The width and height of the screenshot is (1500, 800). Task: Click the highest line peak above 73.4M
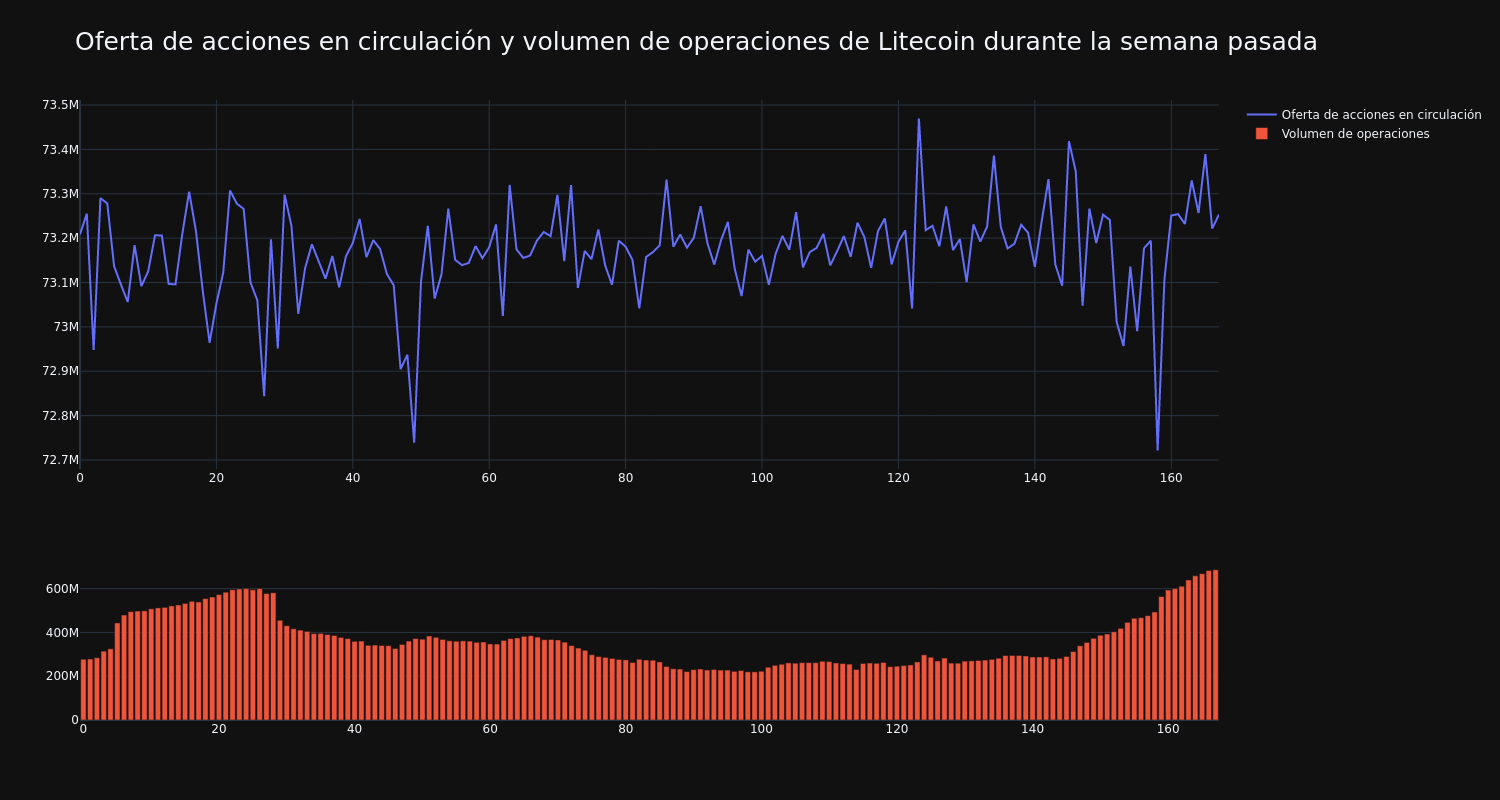tap(919, 120)
